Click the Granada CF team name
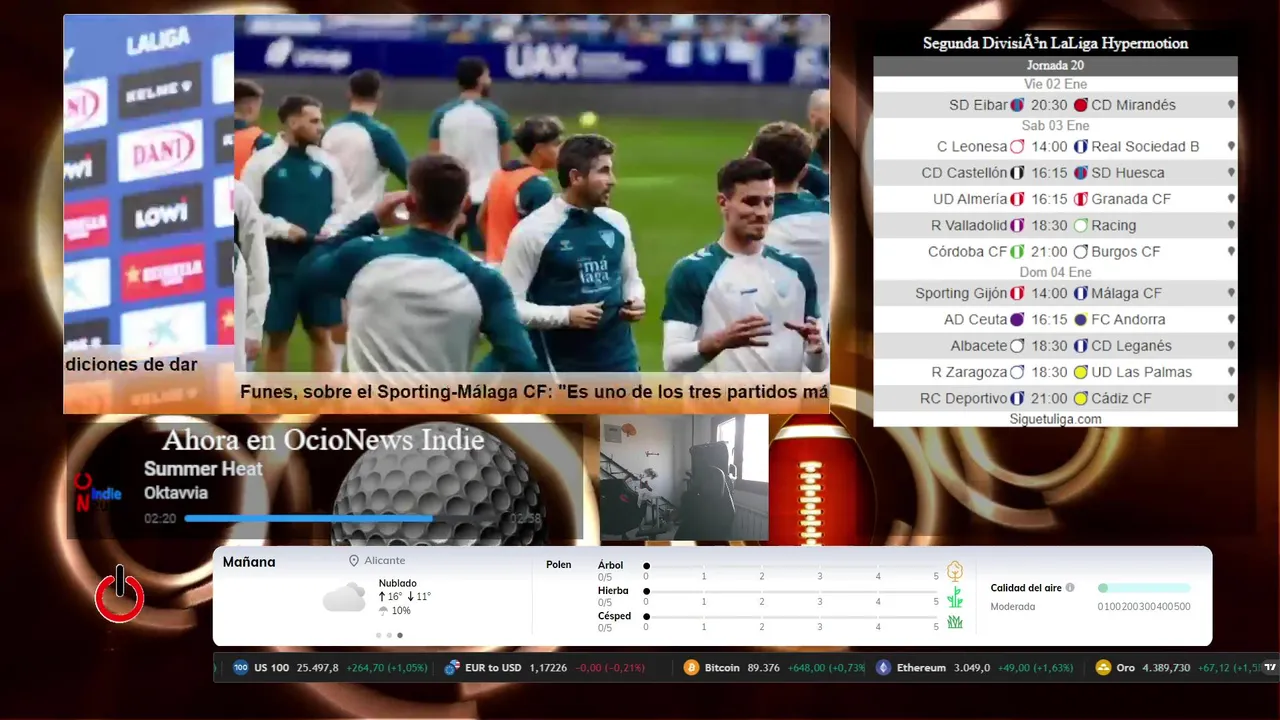1280x720 pixels. tap(1131, 199)
